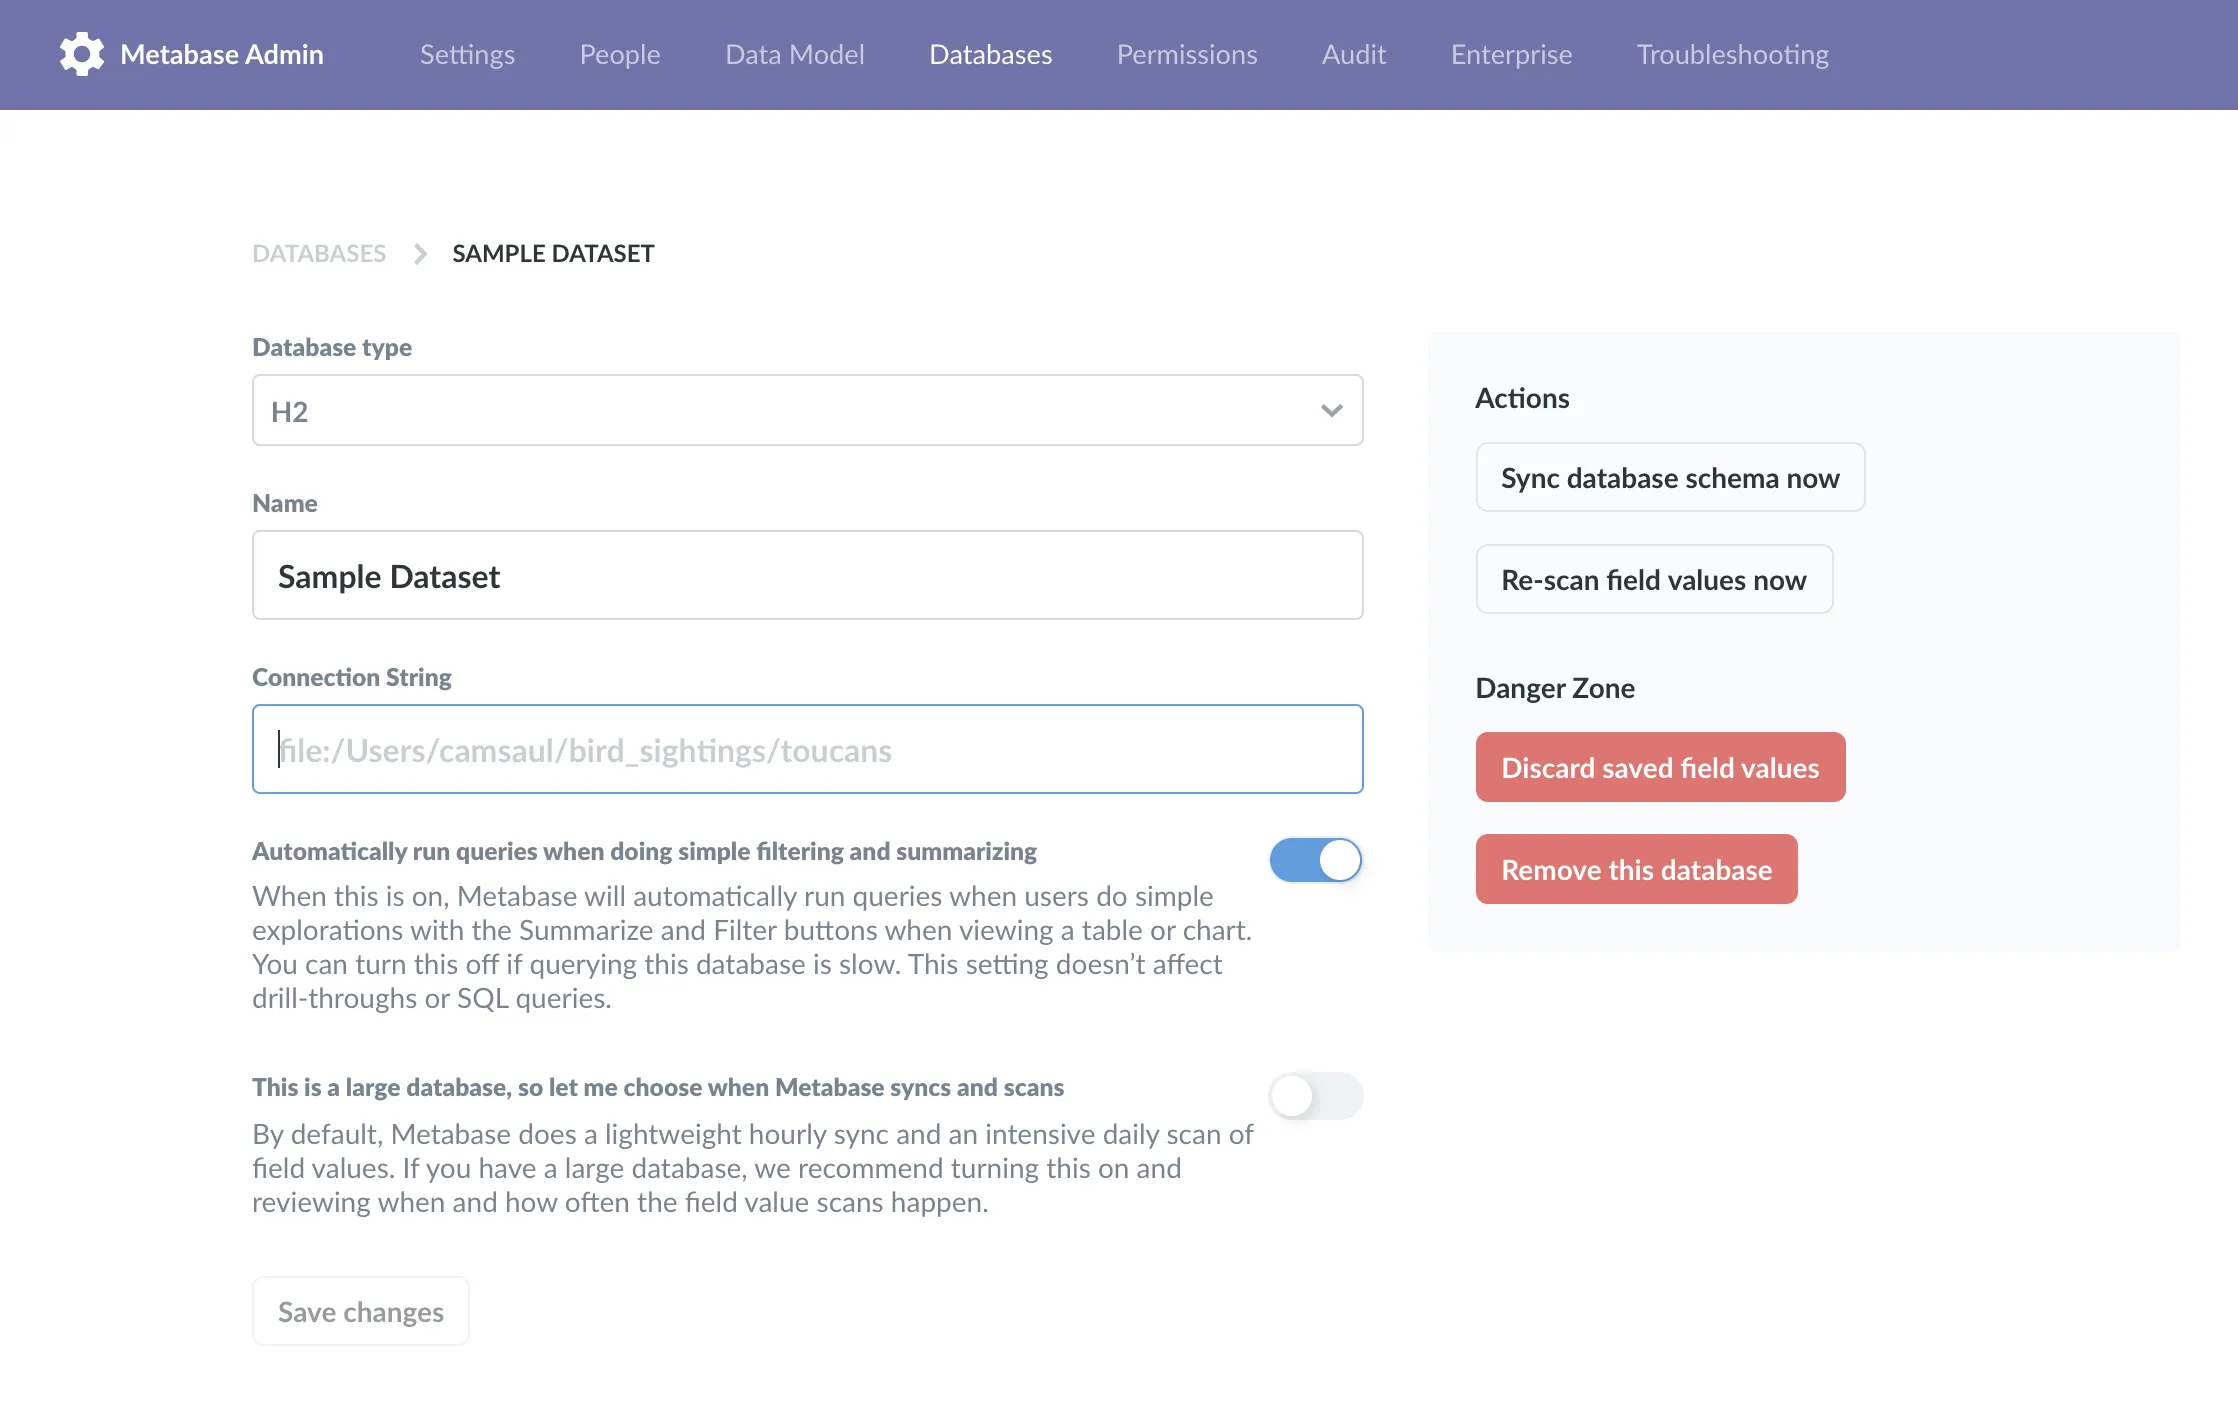Go to the Data Model section
The width and height of the screenshot is (2238, 1410).
point(794,55)
